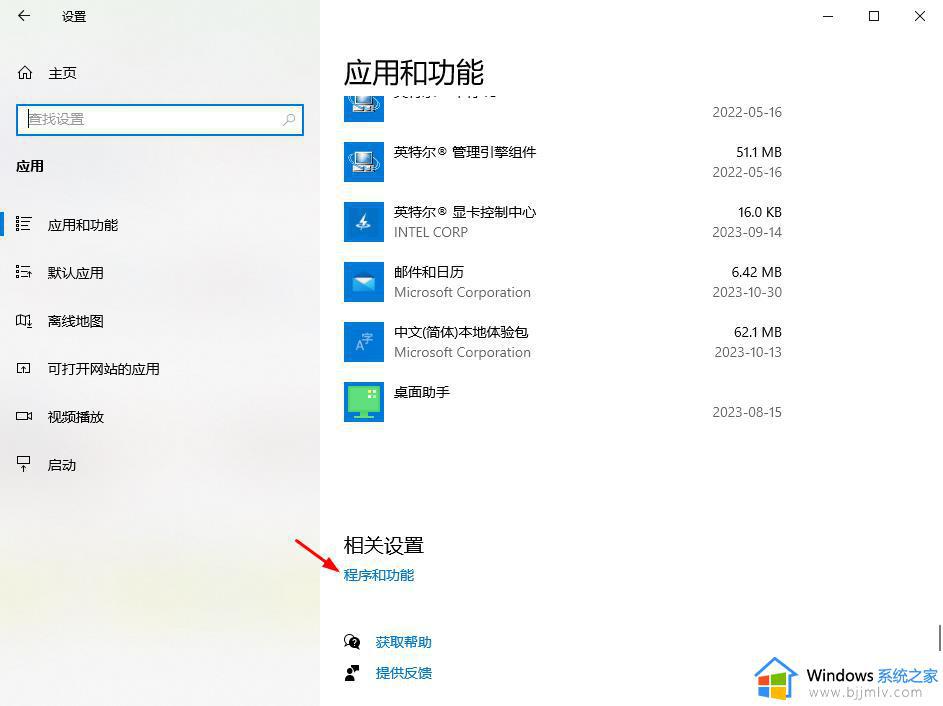Viewport: 943px width, 706px height.
Task: Click the 可打开网站的应用 icon
Action: tap(23, 369)
